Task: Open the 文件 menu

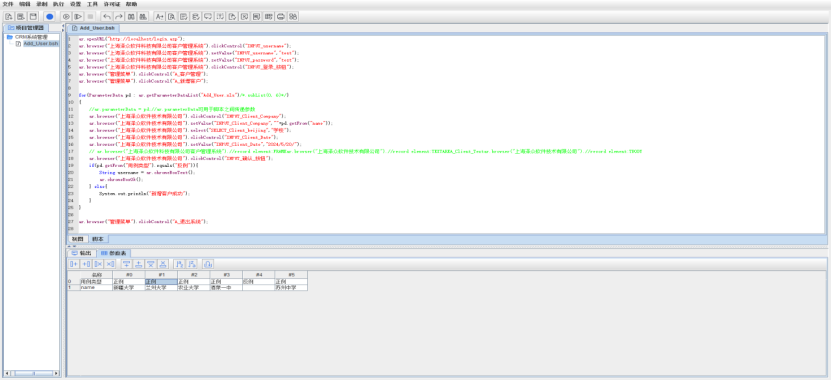Action: point(7,4)
